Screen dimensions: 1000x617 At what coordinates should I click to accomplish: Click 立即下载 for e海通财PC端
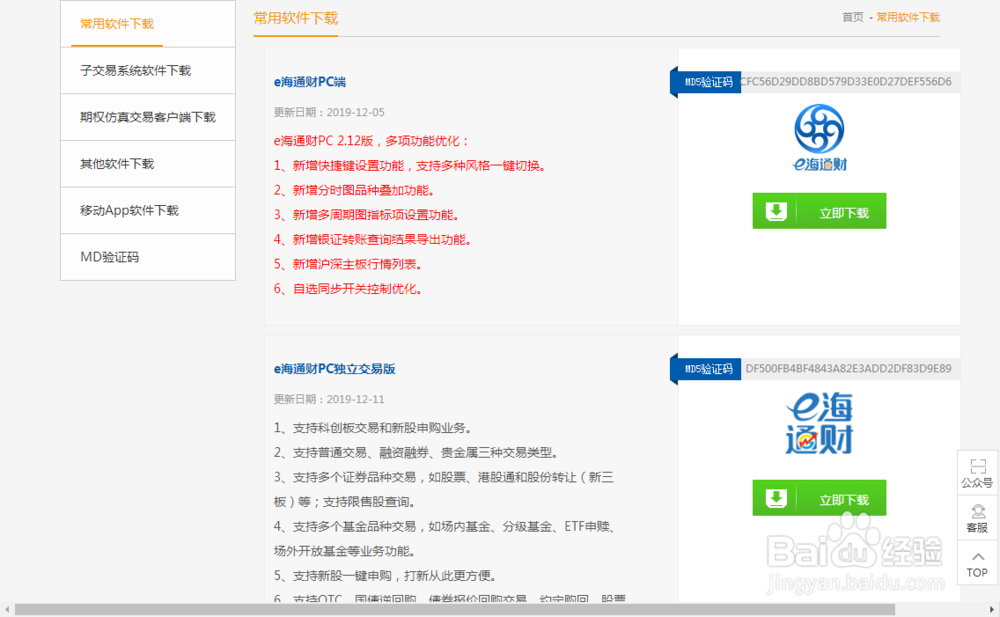coord(819,211)
